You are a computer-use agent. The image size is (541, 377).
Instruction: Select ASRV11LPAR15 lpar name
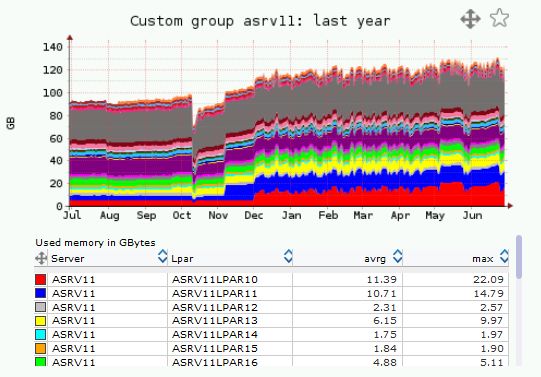tap(215, 348)
